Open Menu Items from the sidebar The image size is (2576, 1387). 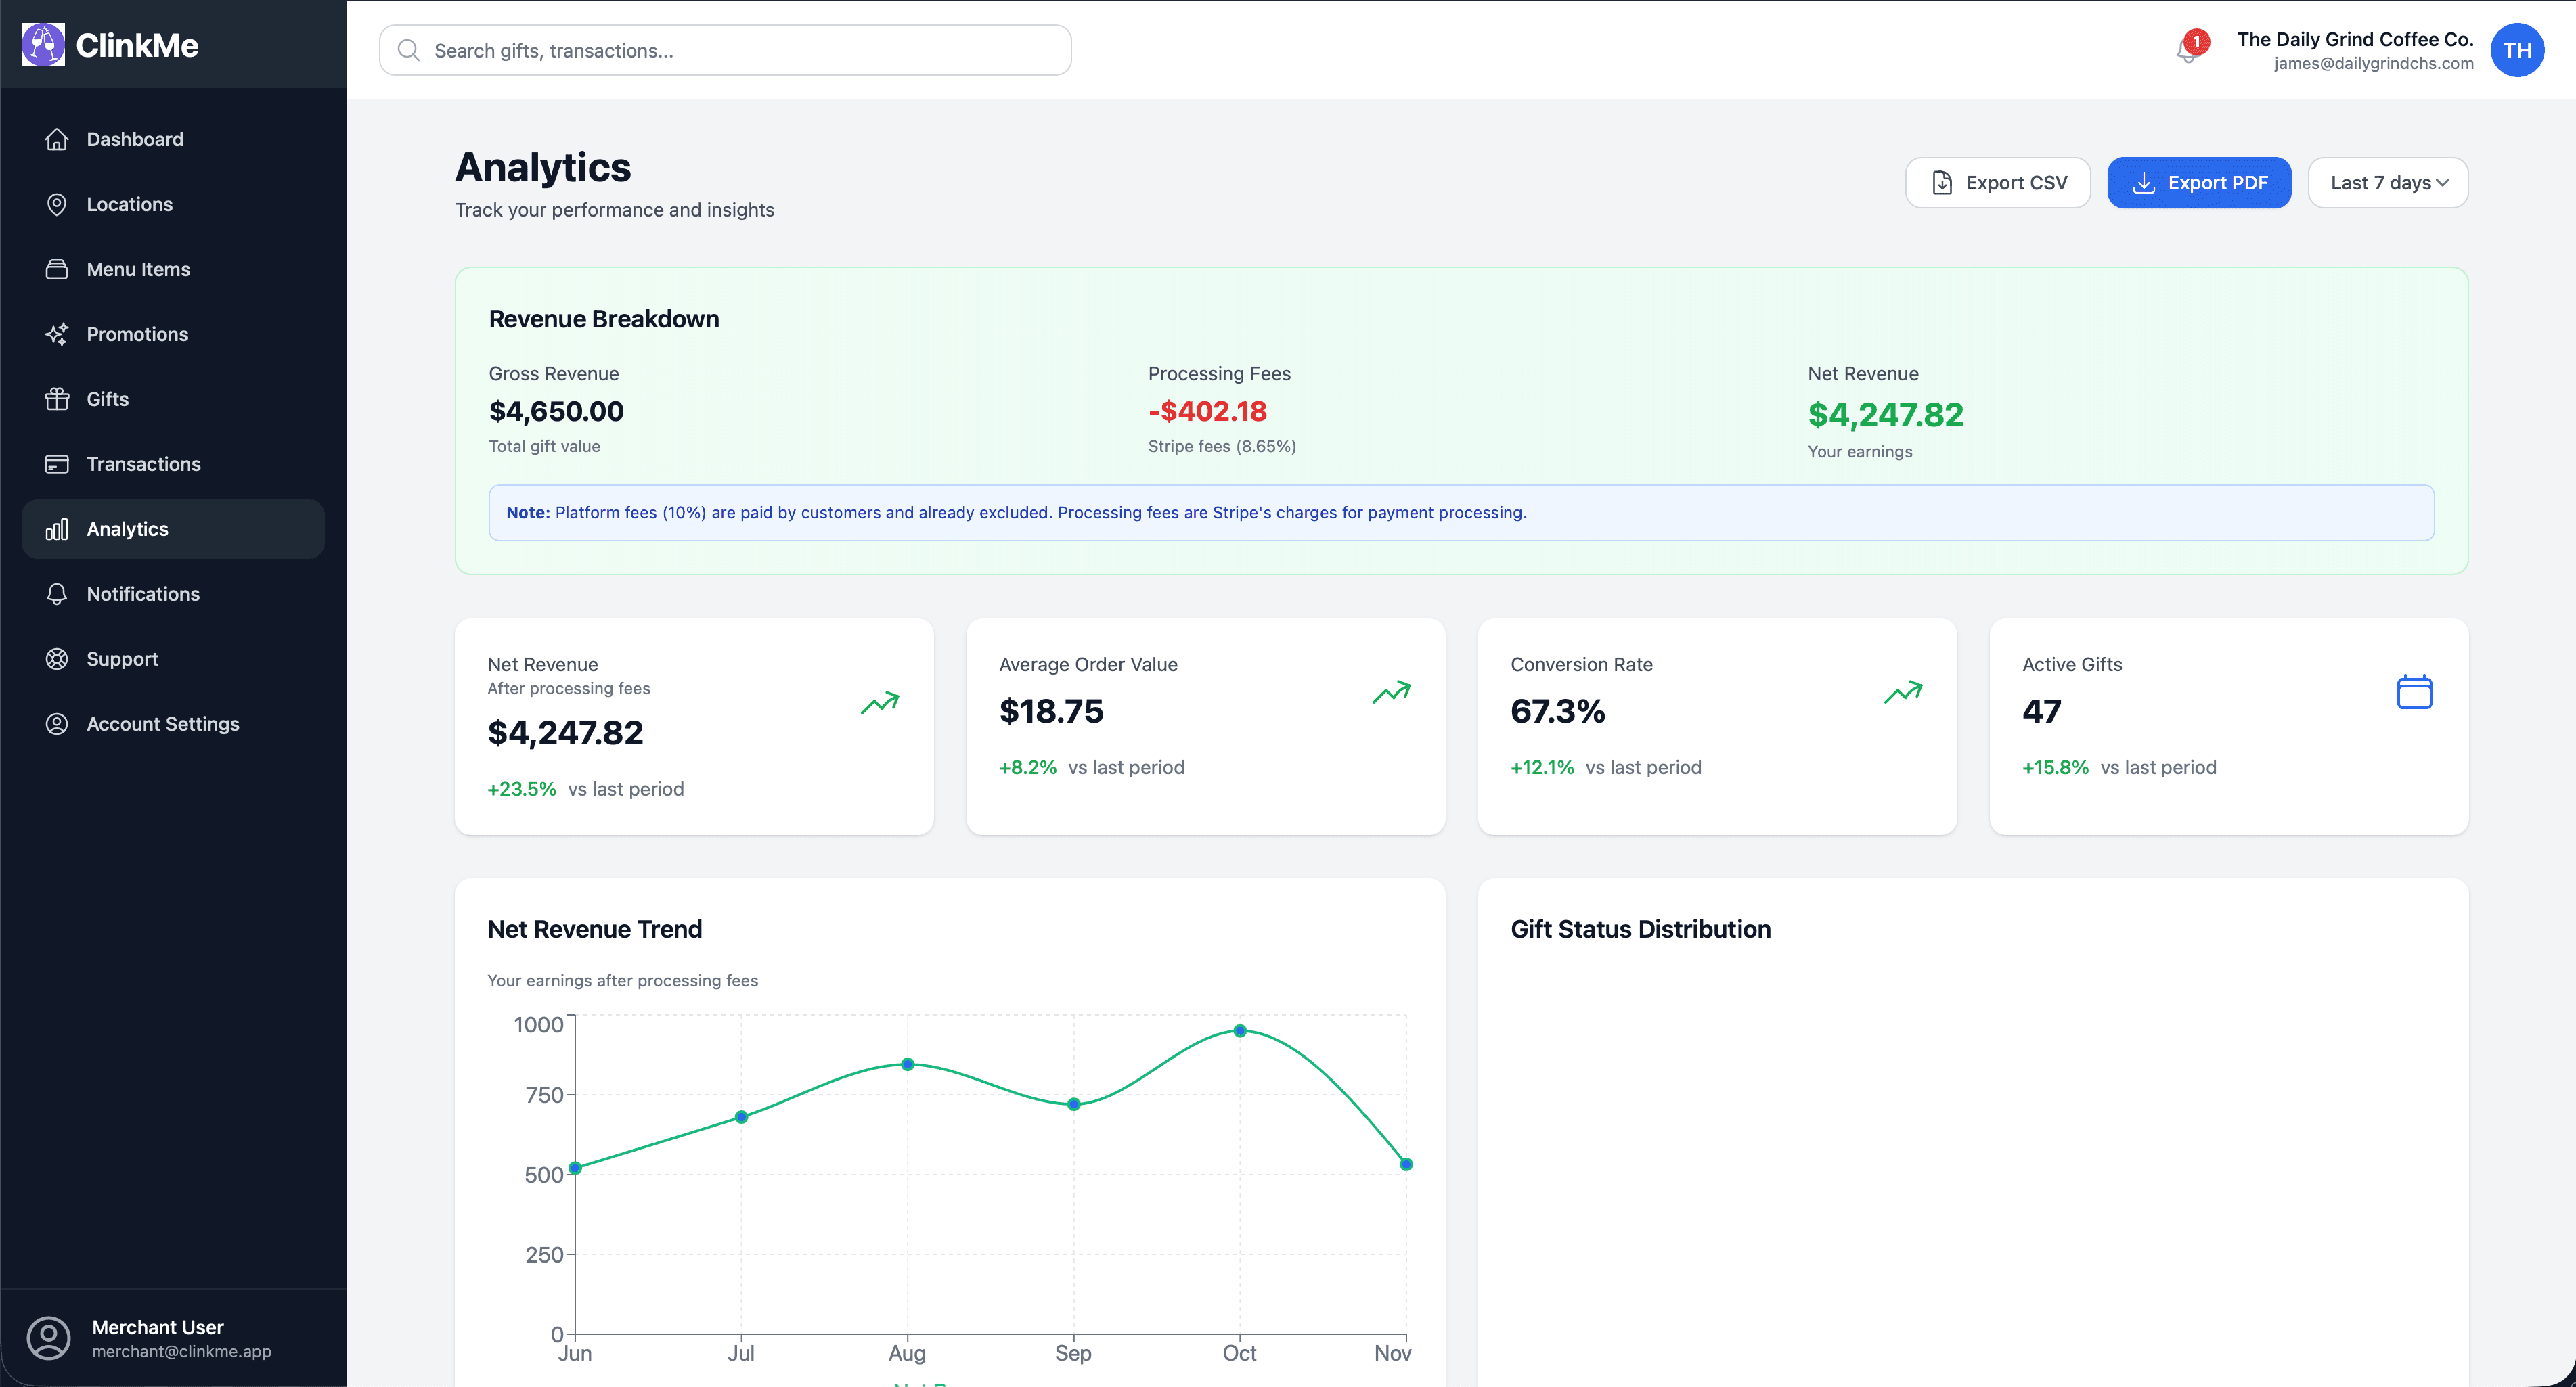click(x=137, y=269)
